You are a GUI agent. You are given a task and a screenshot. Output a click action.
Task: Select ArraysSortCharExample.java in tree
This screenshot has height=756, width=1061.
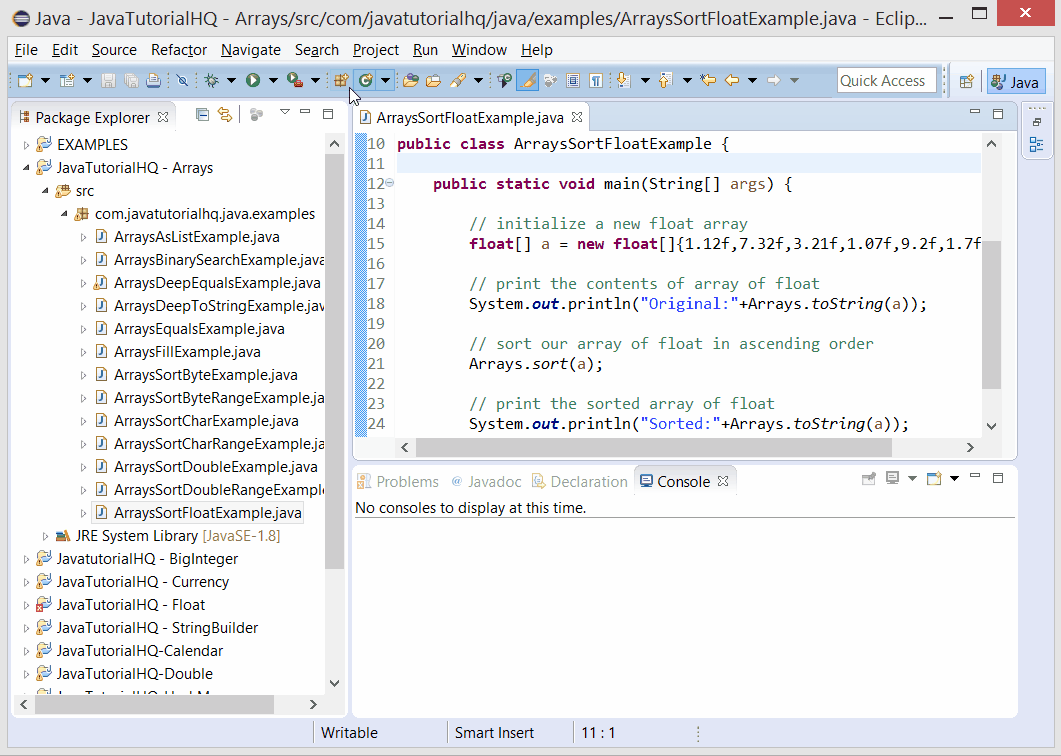pos(206,421)
